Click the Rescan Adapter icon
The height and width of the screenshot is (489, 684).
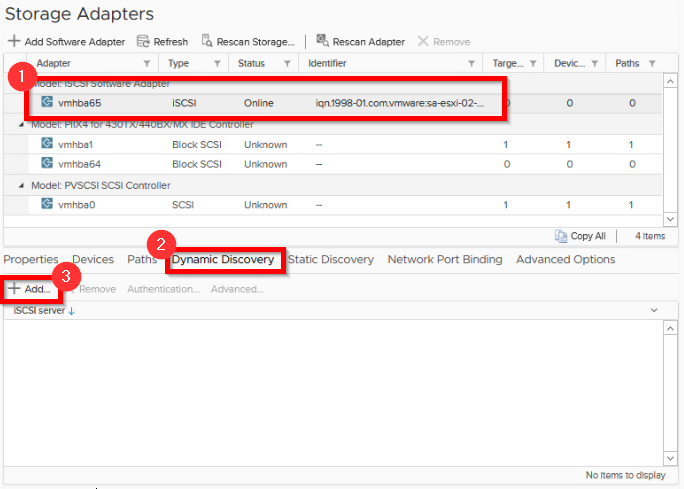322,41
